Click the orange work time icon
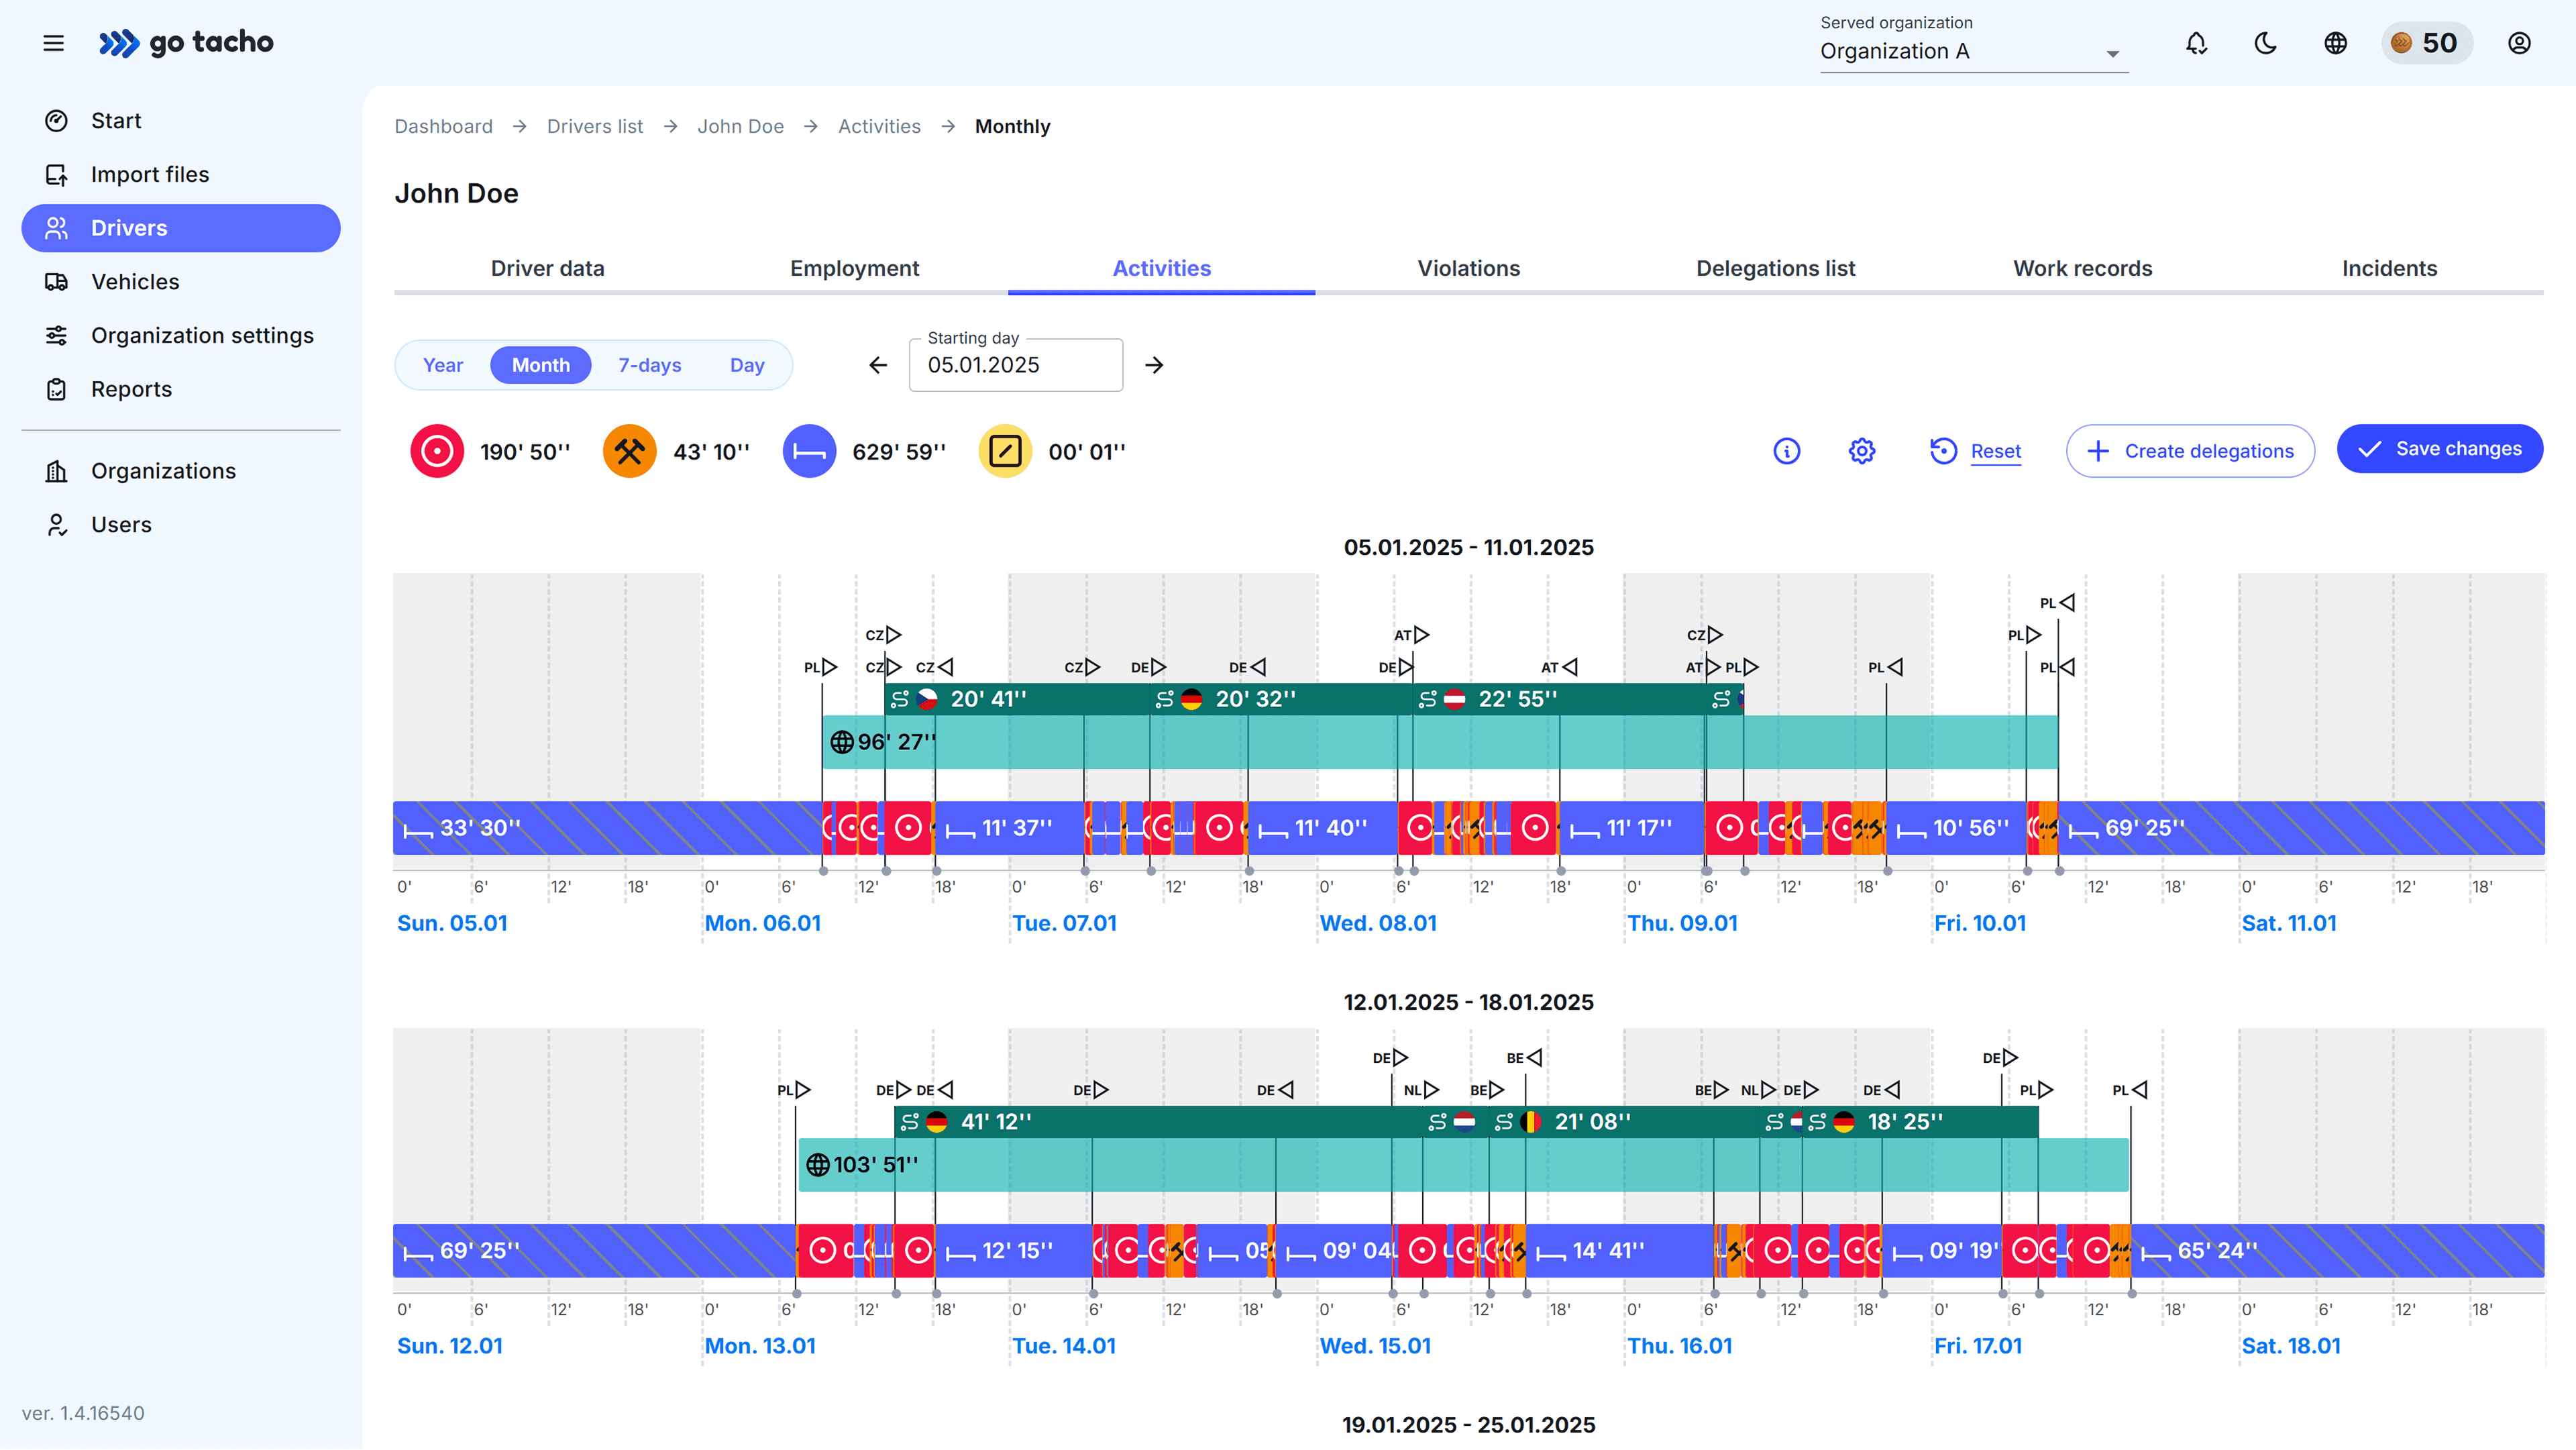The width and height of the screenshot is (2576, 1450). click(x=629, y=451)
